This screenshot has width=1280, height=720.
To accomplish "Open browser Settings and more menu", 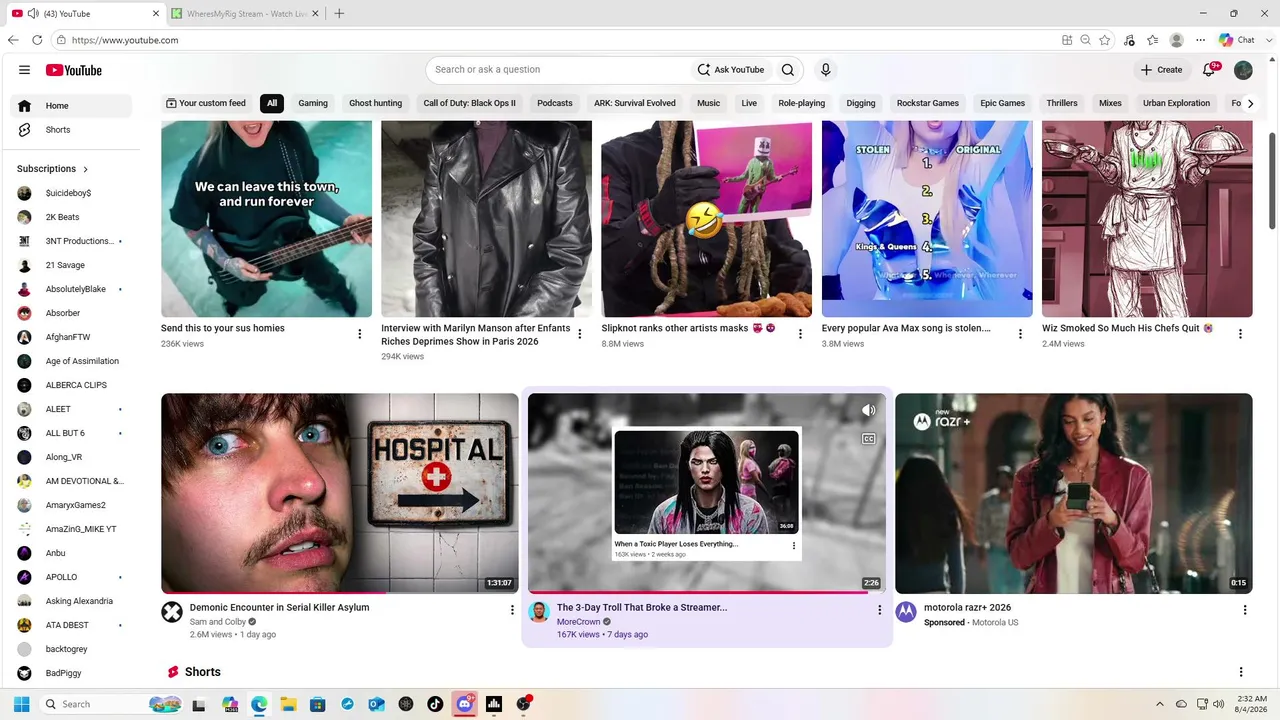I will (1200, 40).
